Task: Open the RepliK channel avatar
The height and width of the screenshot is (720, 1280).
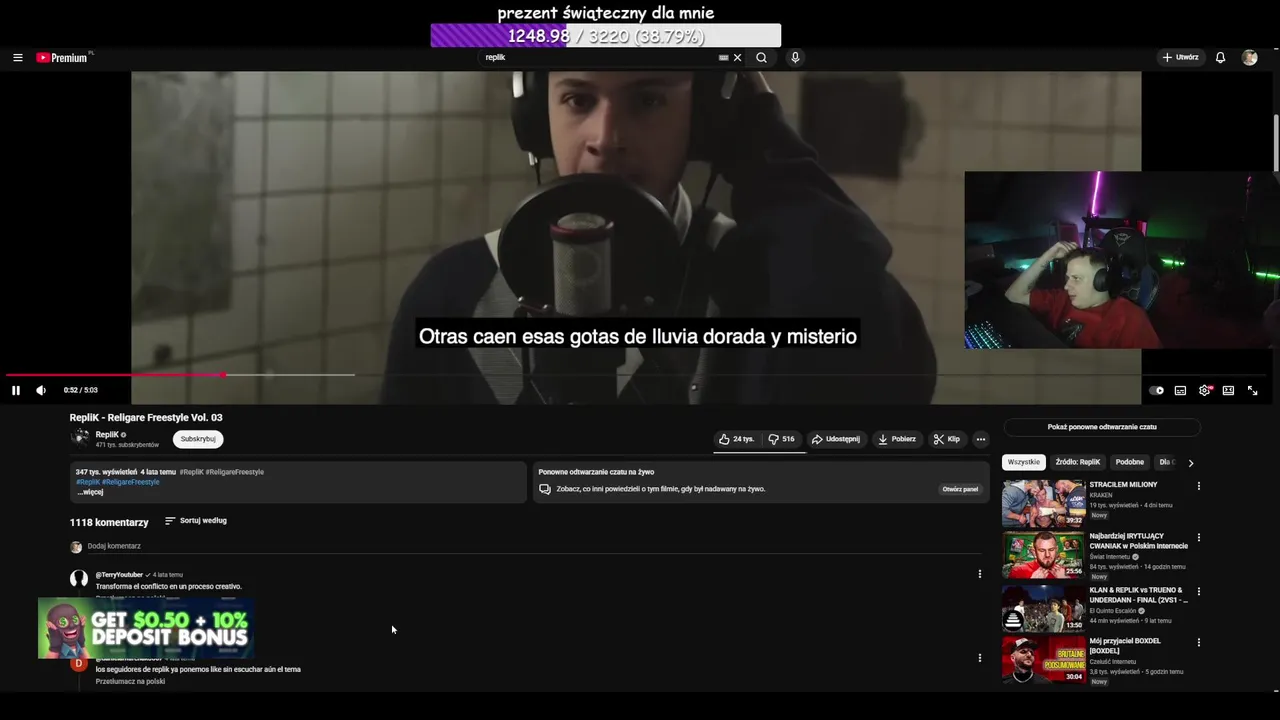Action: 79,438
